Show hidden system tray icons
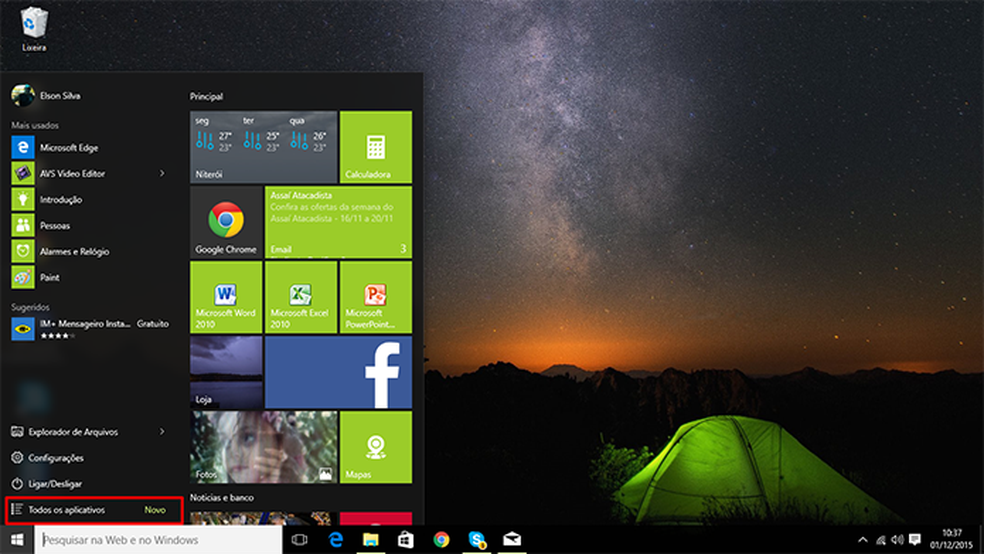Viewport: 984px width, 554px height. pyautogui.click(x=863, y=540)
